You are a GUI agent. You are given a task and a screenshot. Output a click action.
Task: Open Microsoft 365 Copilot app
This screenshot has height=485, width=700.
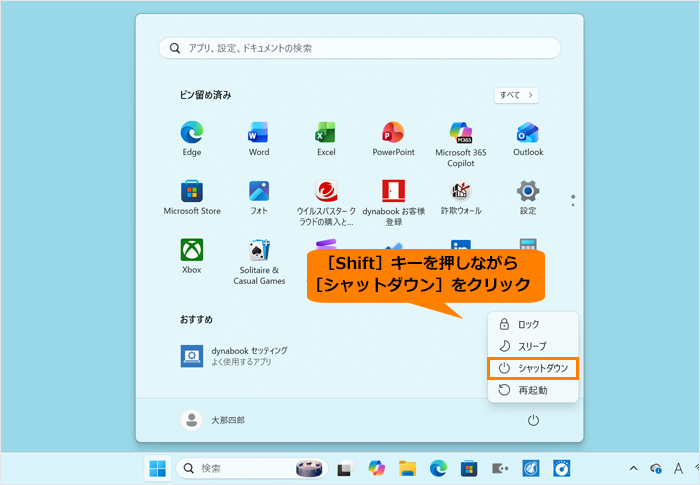(461, 144)
